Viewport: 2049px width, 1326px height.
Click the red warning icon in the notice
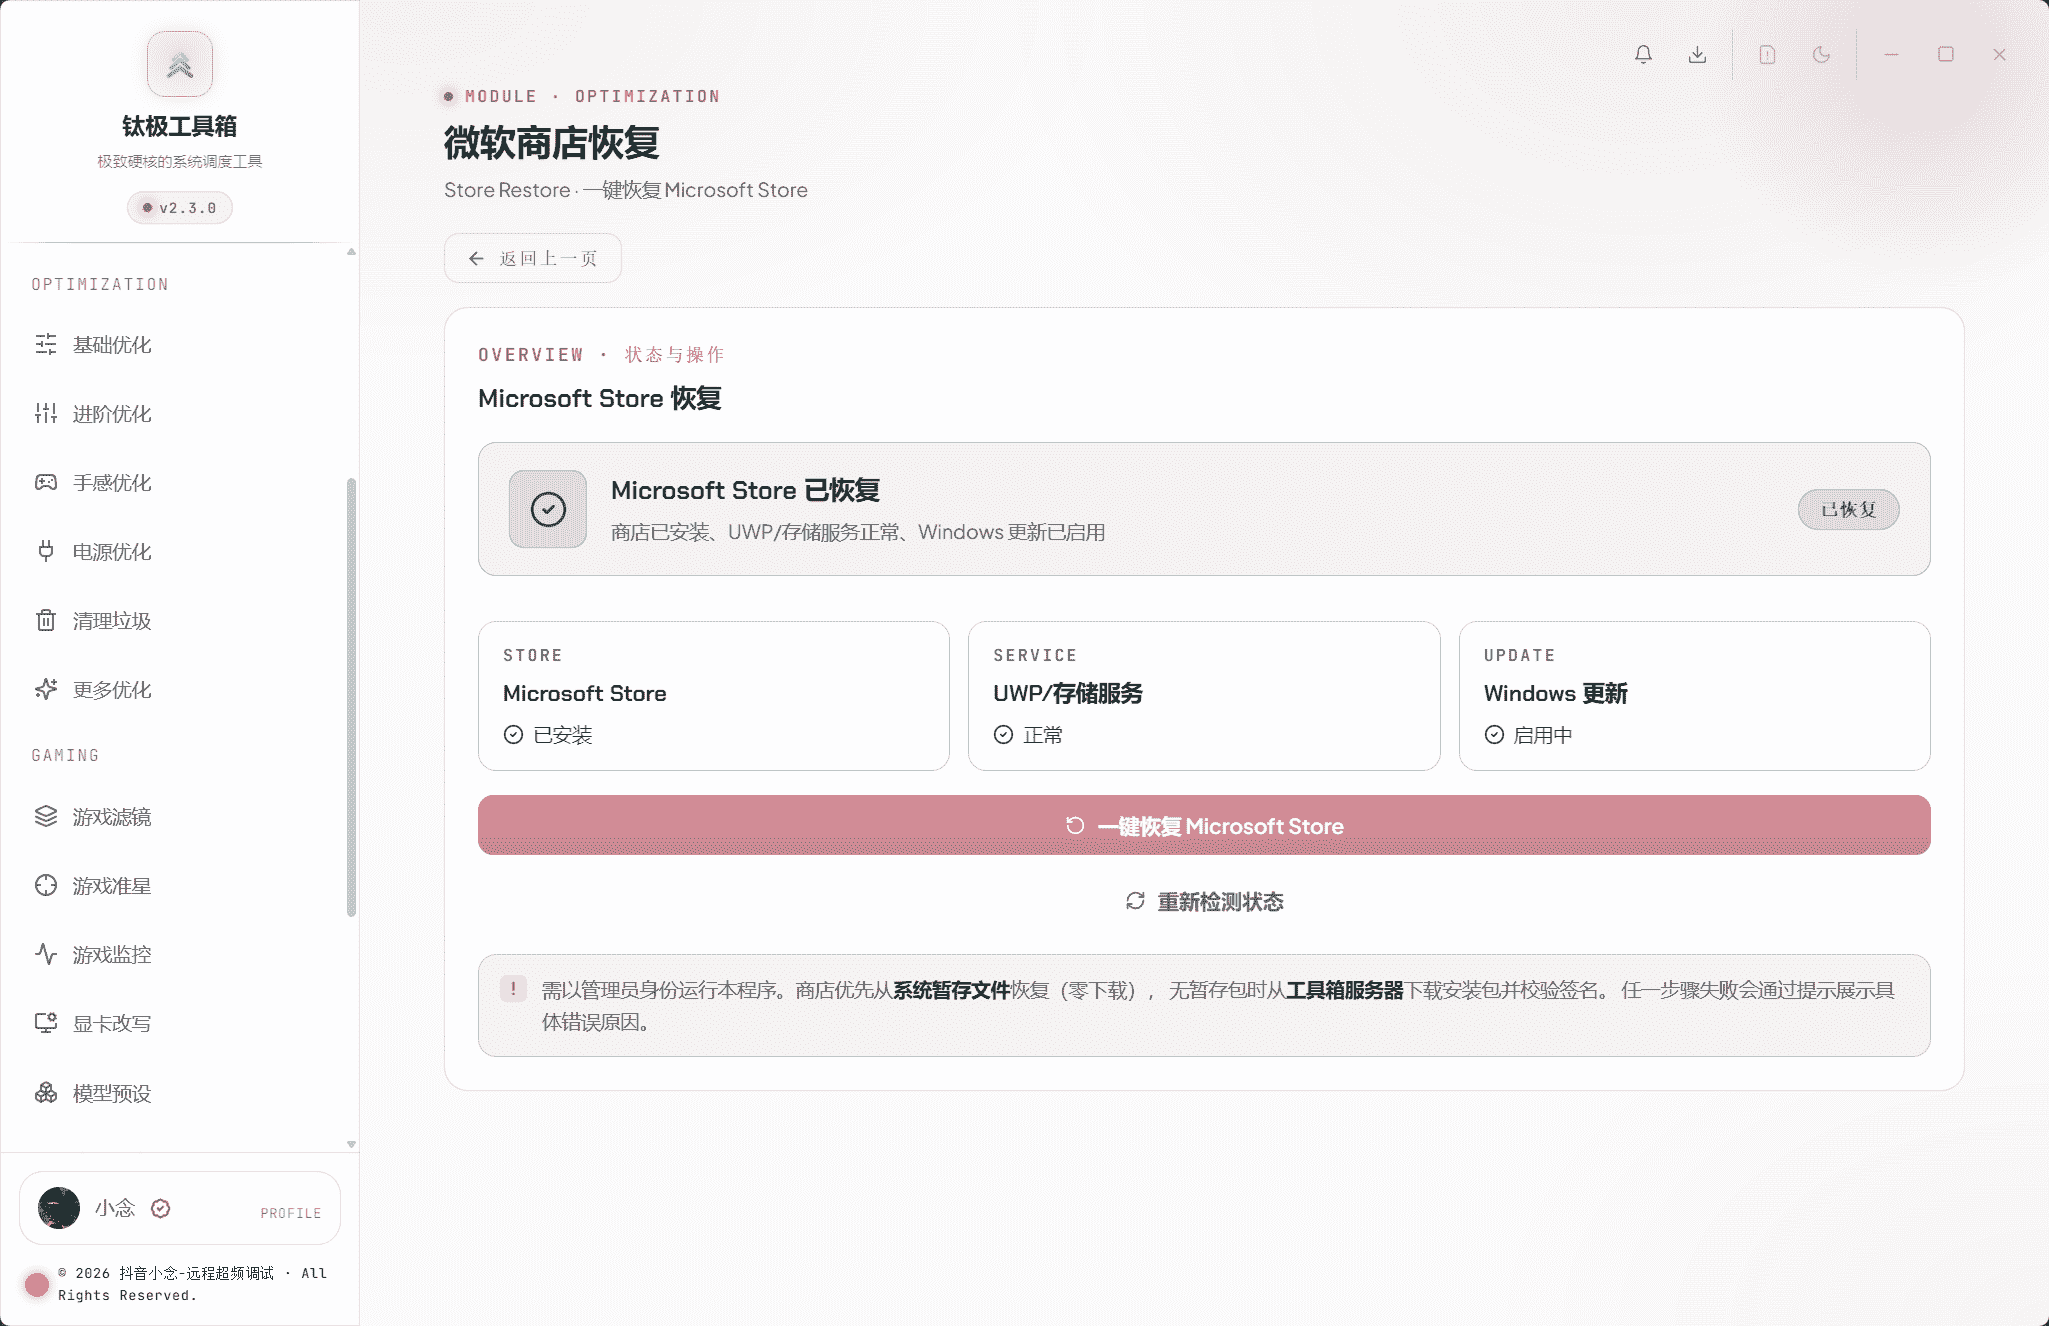[513, 989]
